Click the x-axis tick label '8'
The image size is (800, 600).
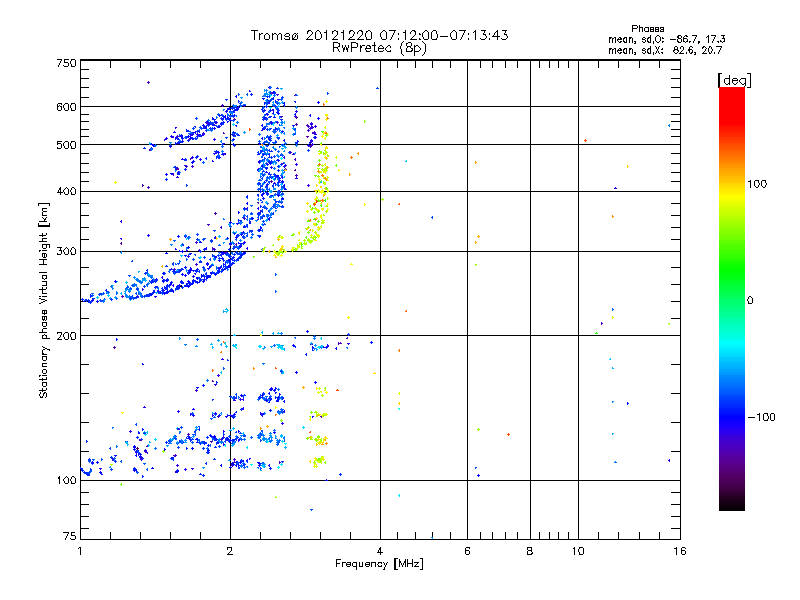[530, 551]
